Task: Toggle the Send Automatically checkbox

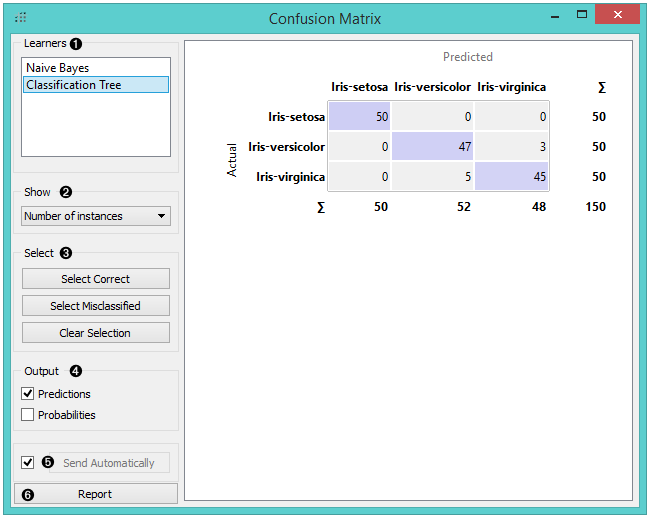Action: click(28, 462)
